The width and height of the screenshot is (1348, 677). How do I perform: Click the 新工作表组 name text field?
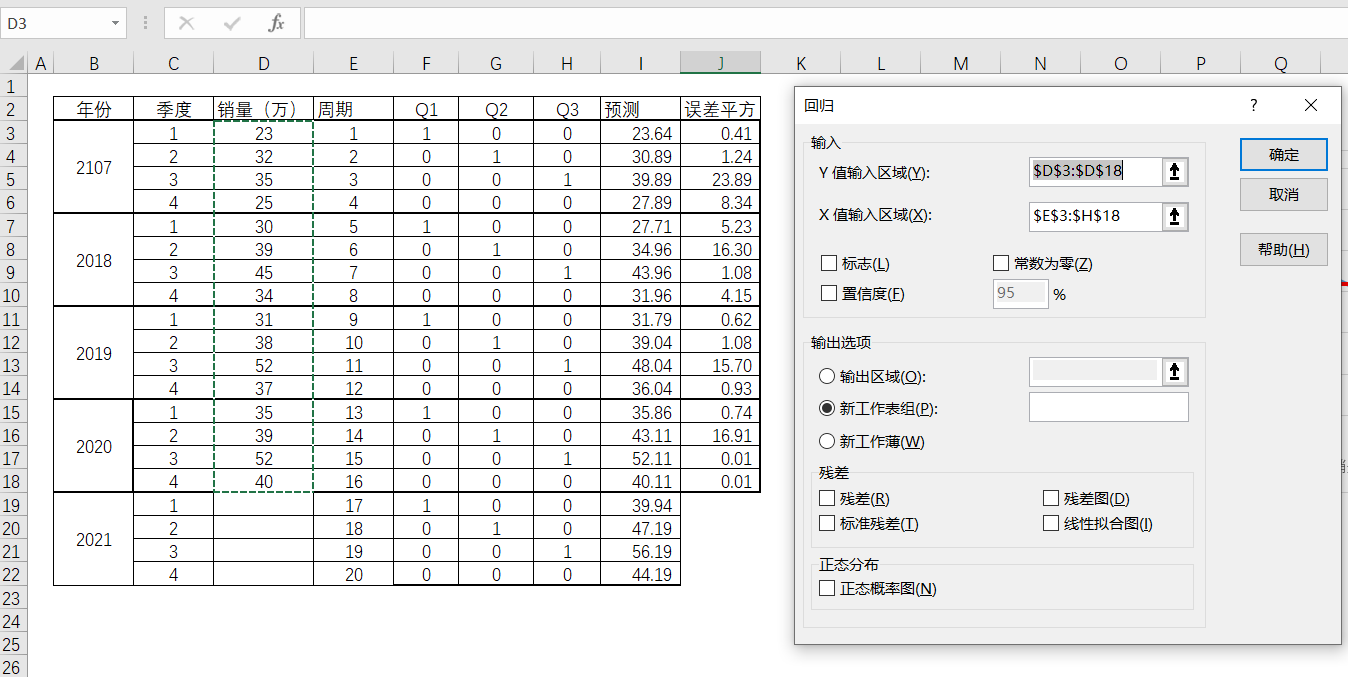point(1108,407)
